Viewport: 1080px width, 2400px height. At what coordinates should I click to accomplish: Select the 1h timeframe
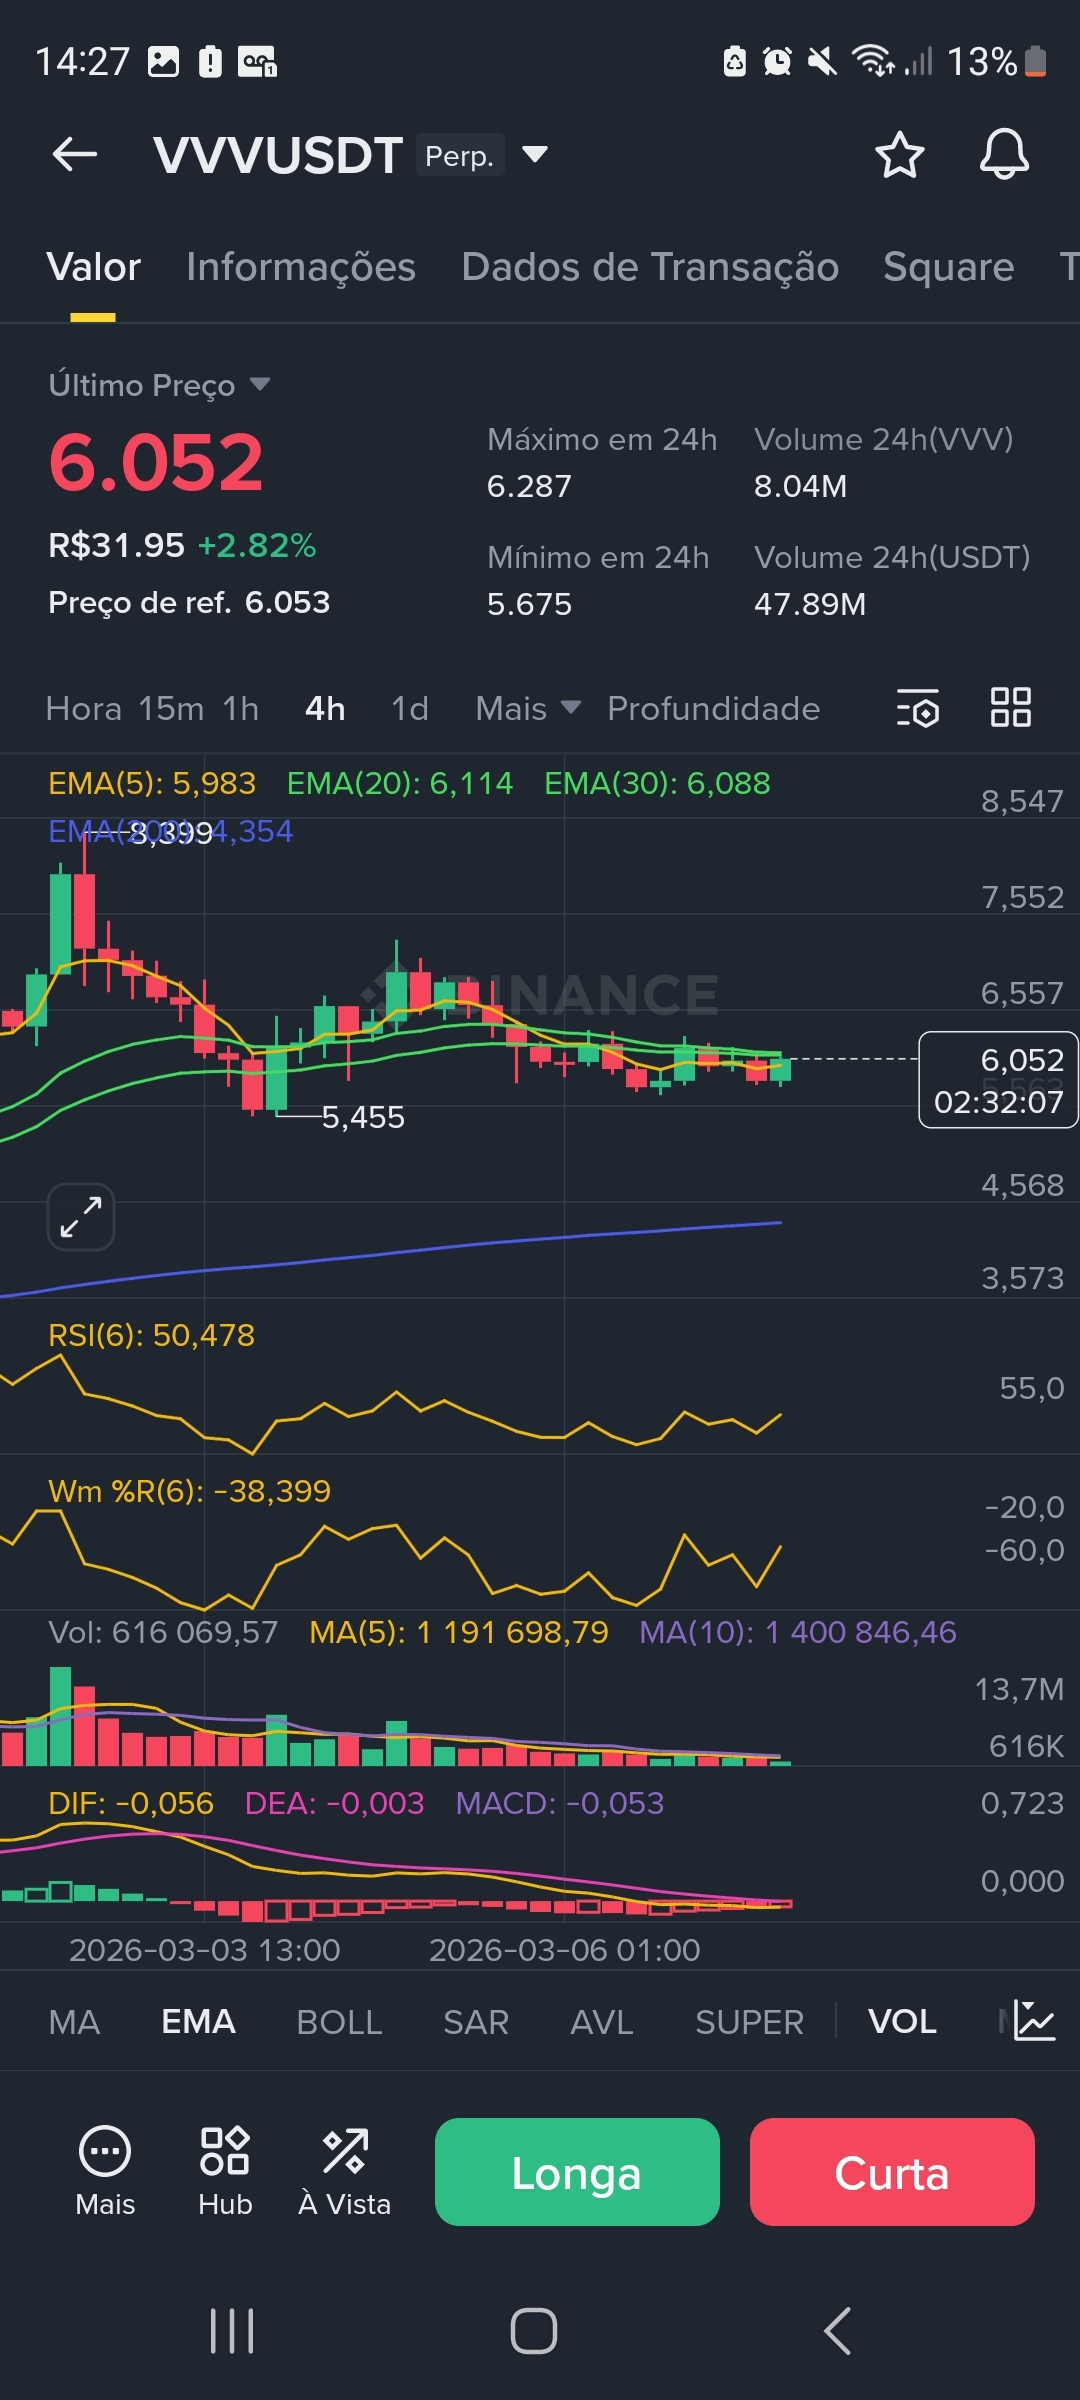point(241,708)
